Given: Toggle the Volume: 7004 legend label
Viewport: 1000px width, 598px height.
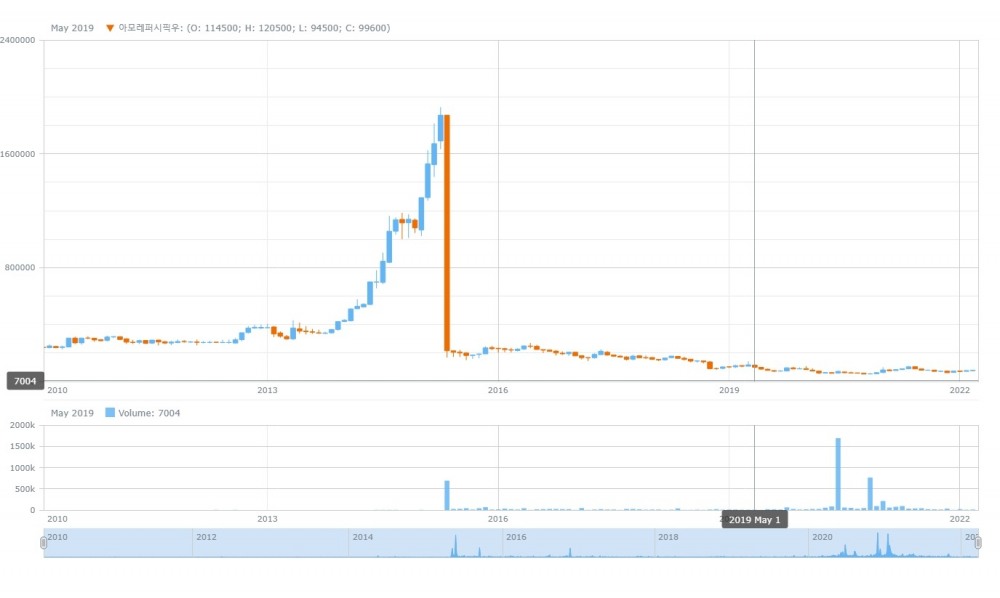Looking at the screenshot, I should (149, 413).
